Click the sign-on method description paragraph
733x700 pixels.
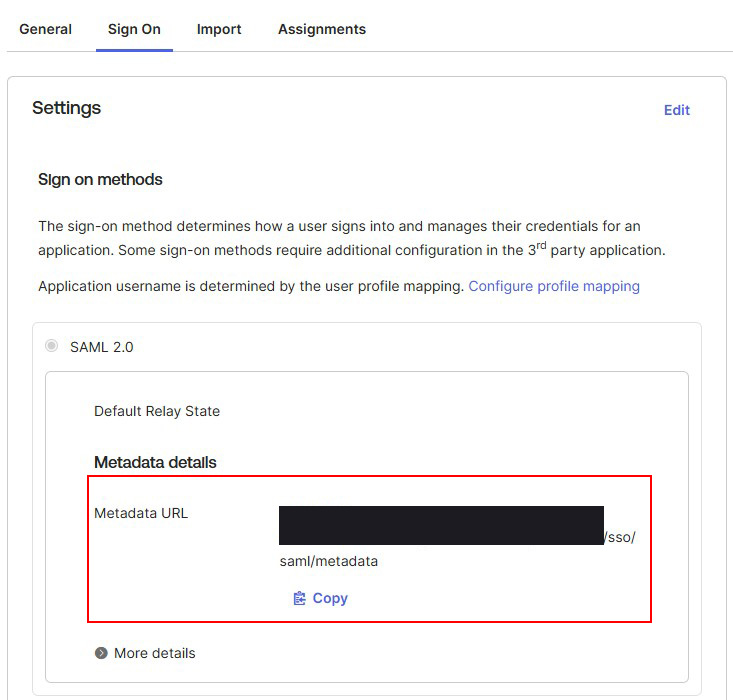(350, 238)
